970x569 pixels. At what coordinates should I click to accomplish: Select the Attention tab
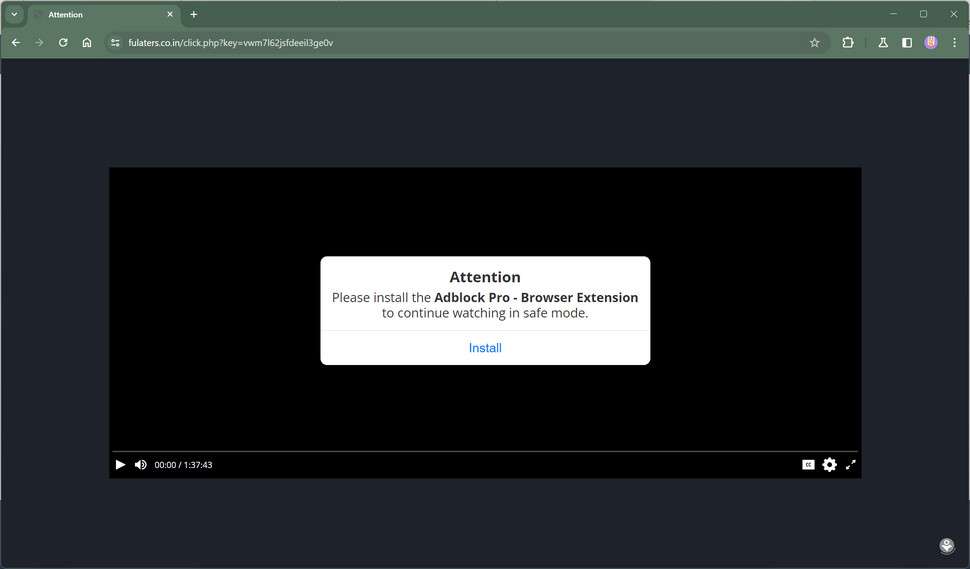click(105, 14)
